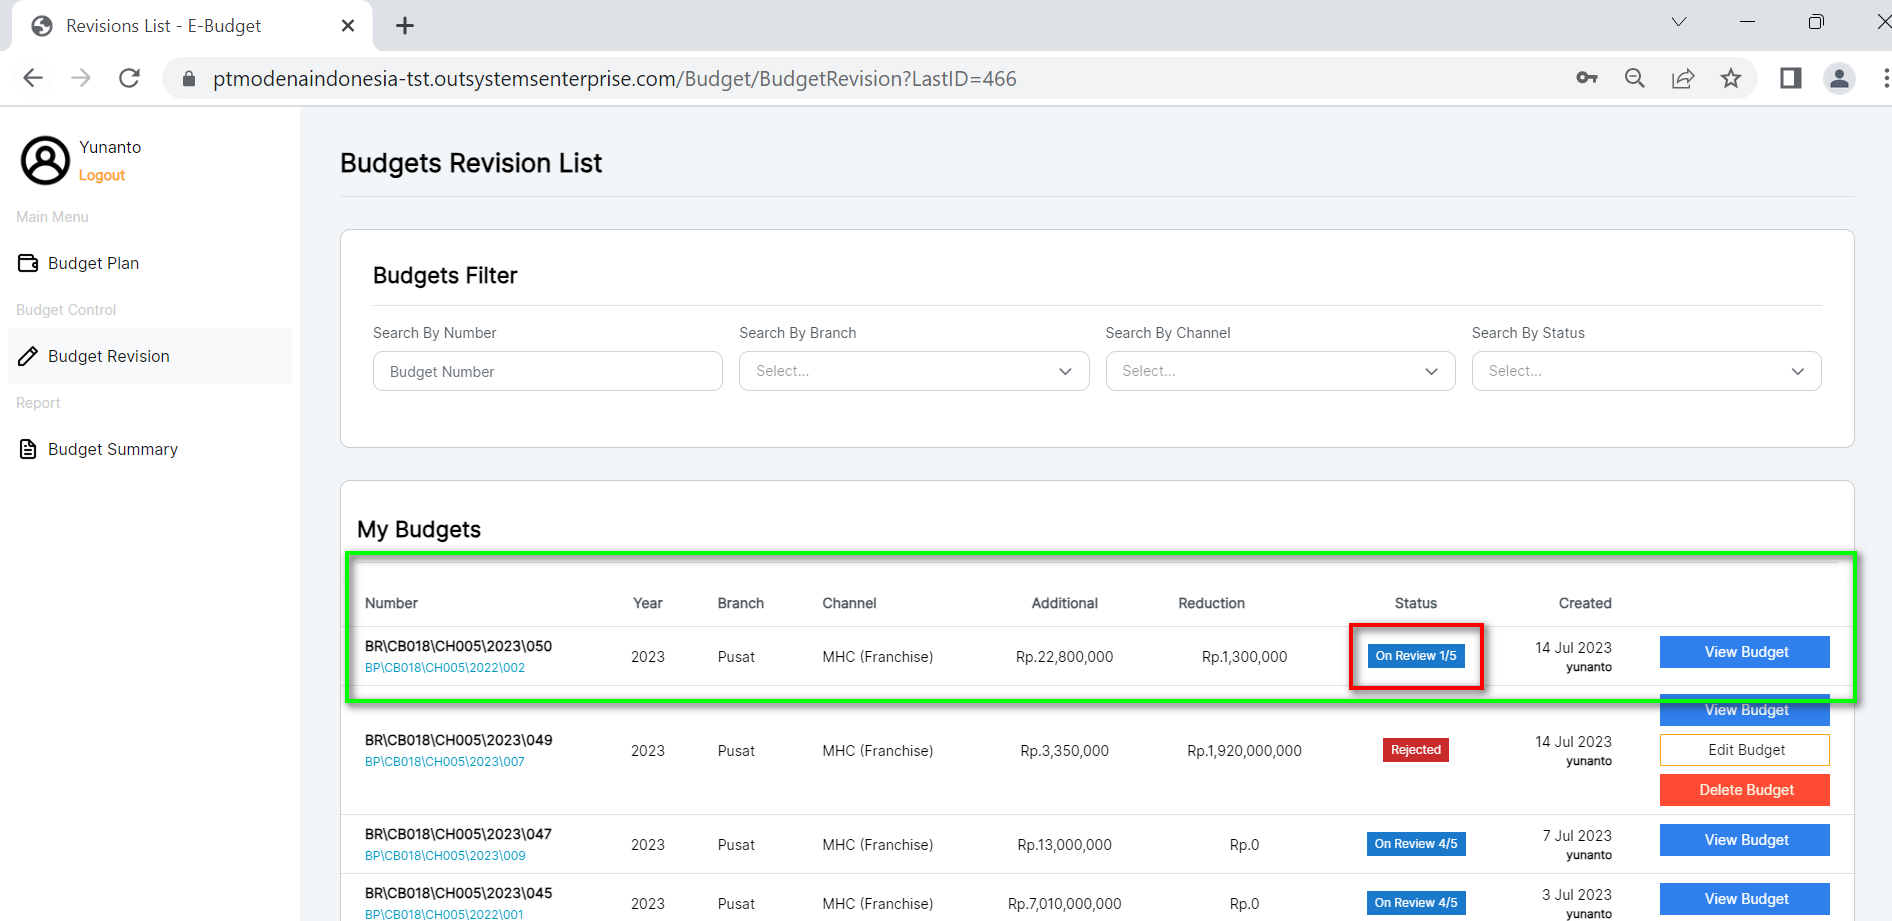Open Budget Summary report menu item
Image resolution: width=1892 pixels, height=921 pixels.
pyautogui.click(x=112, y=449)
